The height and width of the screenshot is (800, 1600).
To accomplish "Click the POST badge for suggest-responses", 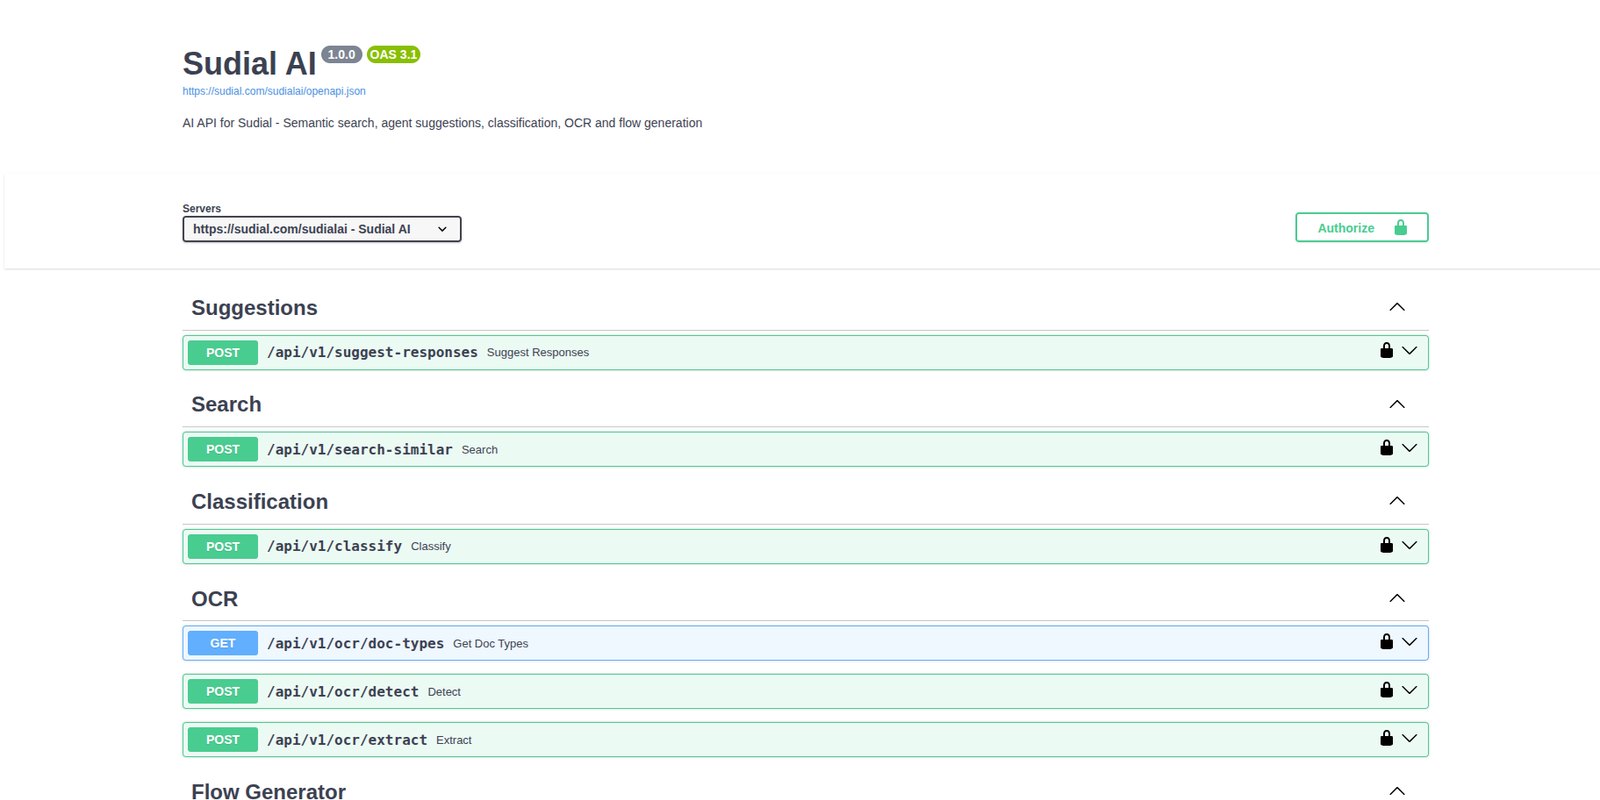I will [223, 352].
